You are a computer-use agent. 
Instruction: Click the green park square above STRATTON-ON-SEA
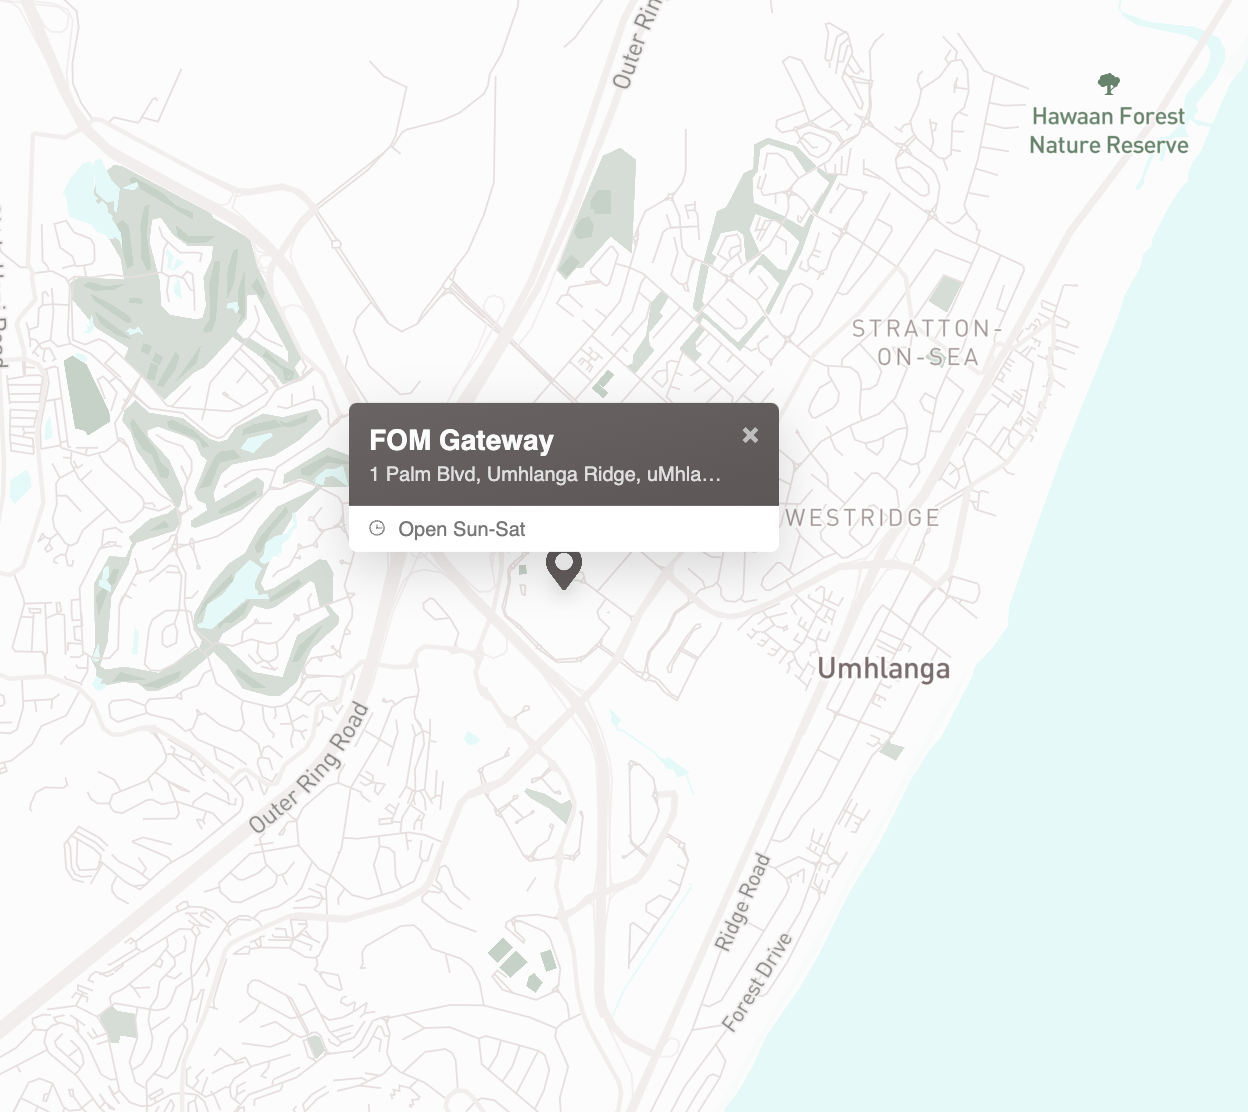coord(945,293)
